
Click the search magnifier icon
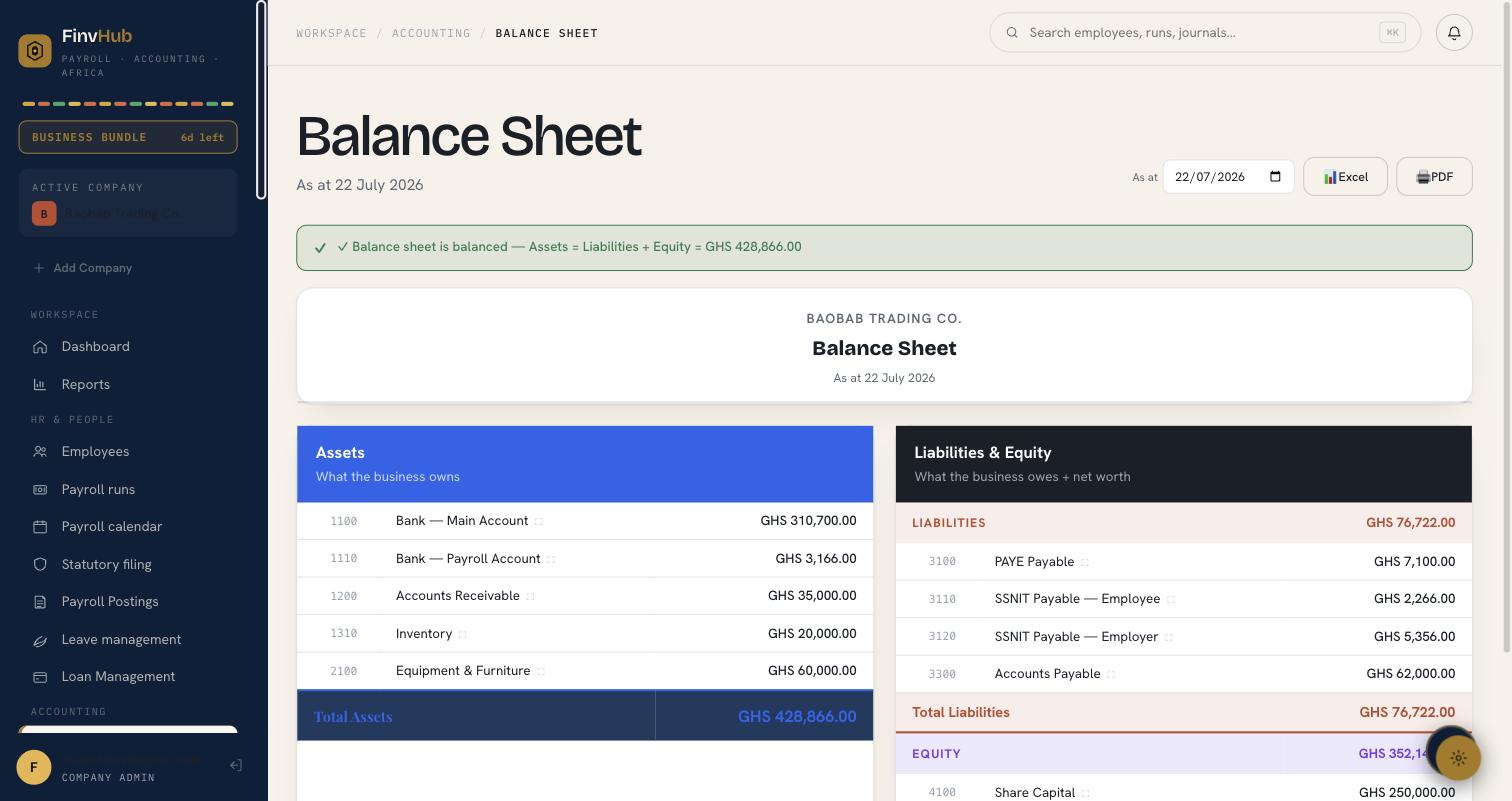[x=1012, y=33]
